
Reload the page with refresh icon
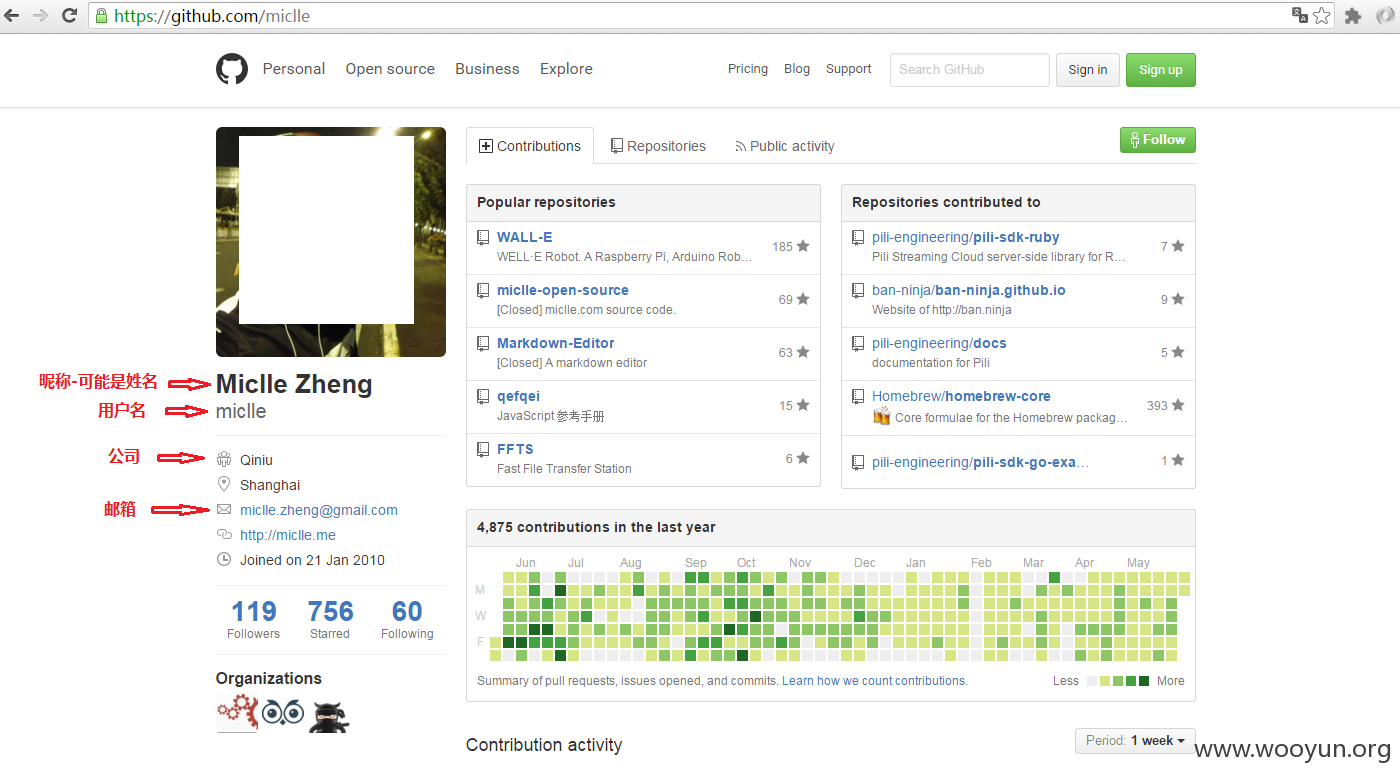pyautogui.click(x=69, y=16)
